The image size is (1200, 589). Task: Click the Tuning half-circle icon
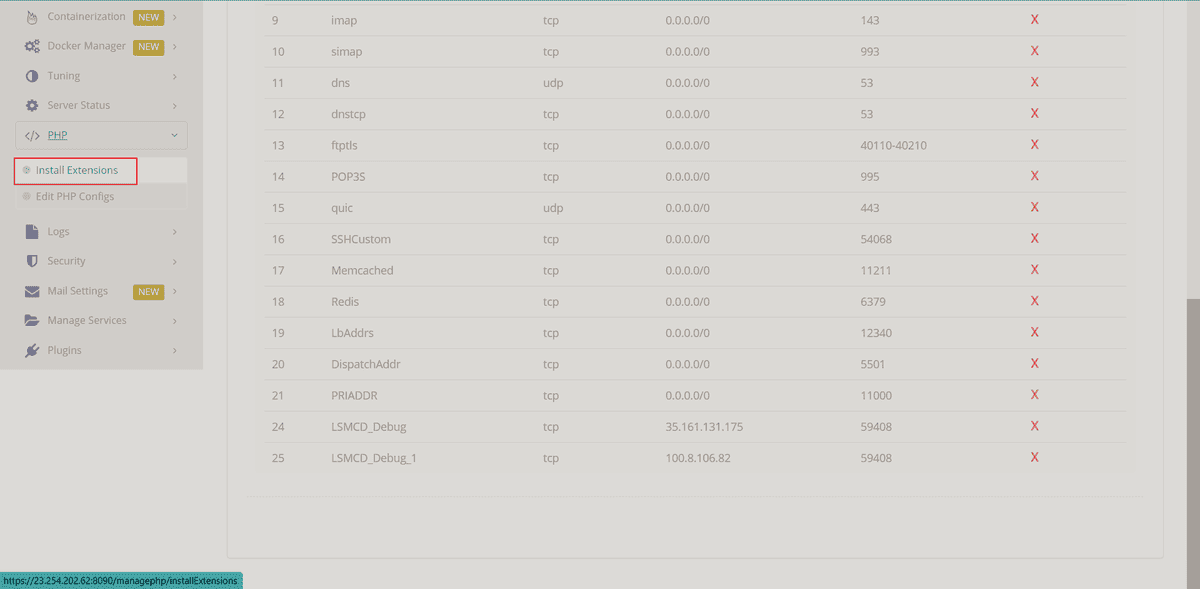(32, 76)
